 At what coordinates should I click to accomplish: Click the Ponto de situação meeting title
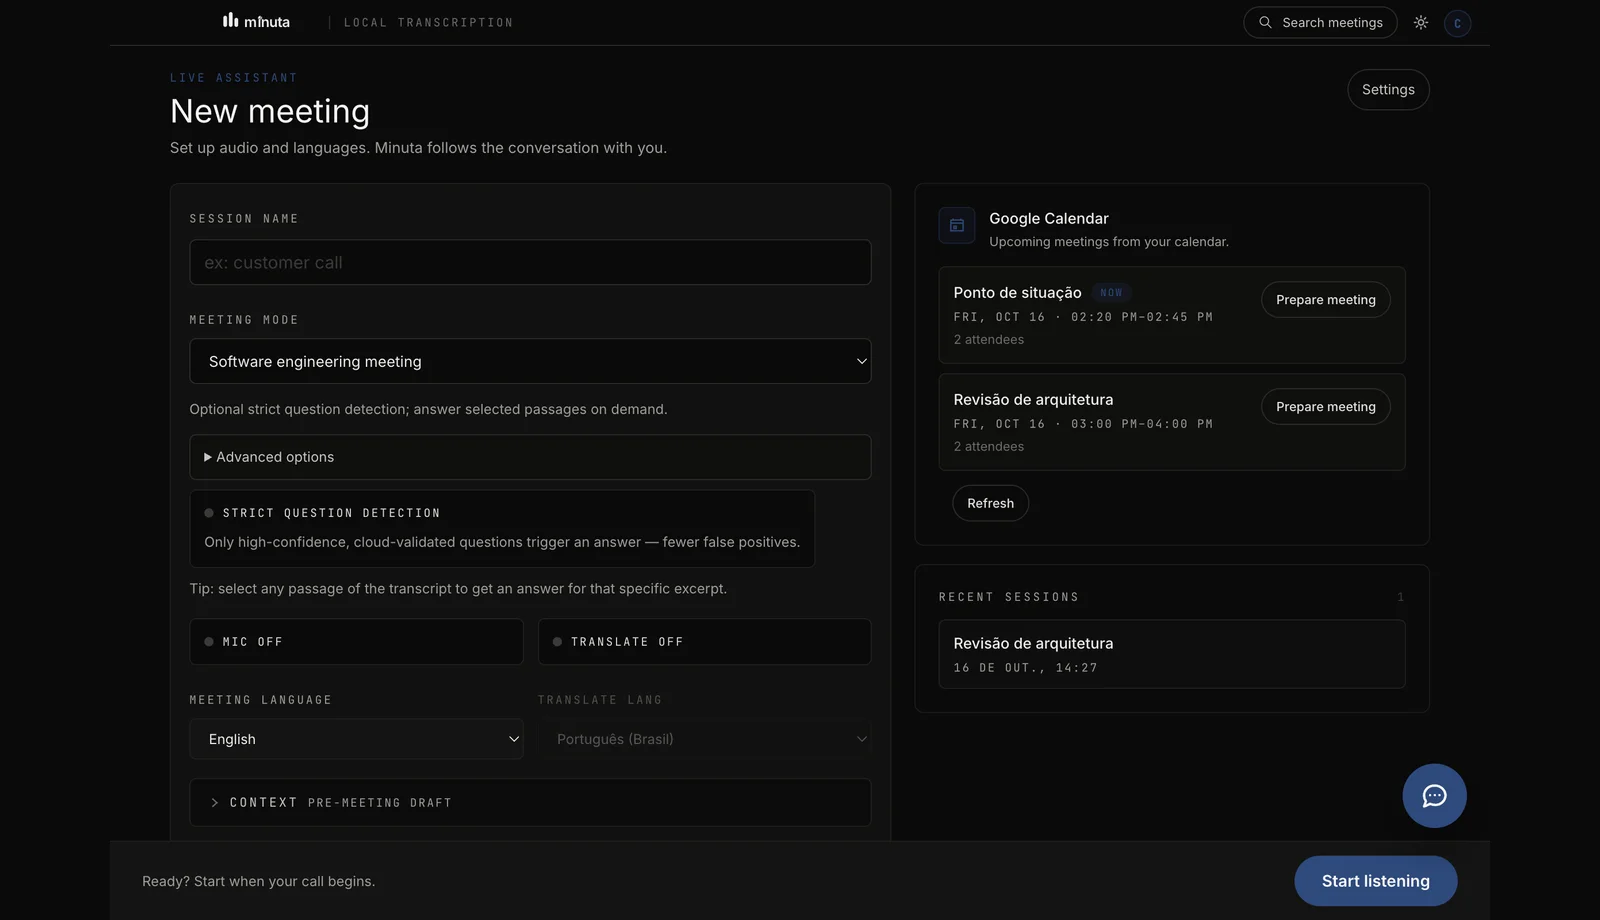coord(1017,292)
